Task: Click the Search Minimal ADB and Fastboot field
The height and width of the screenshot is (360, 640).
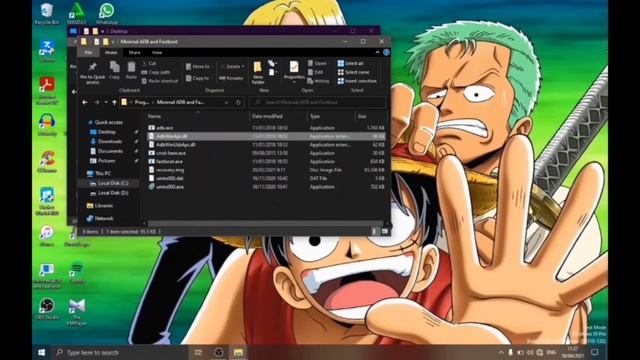Action: 318,102
